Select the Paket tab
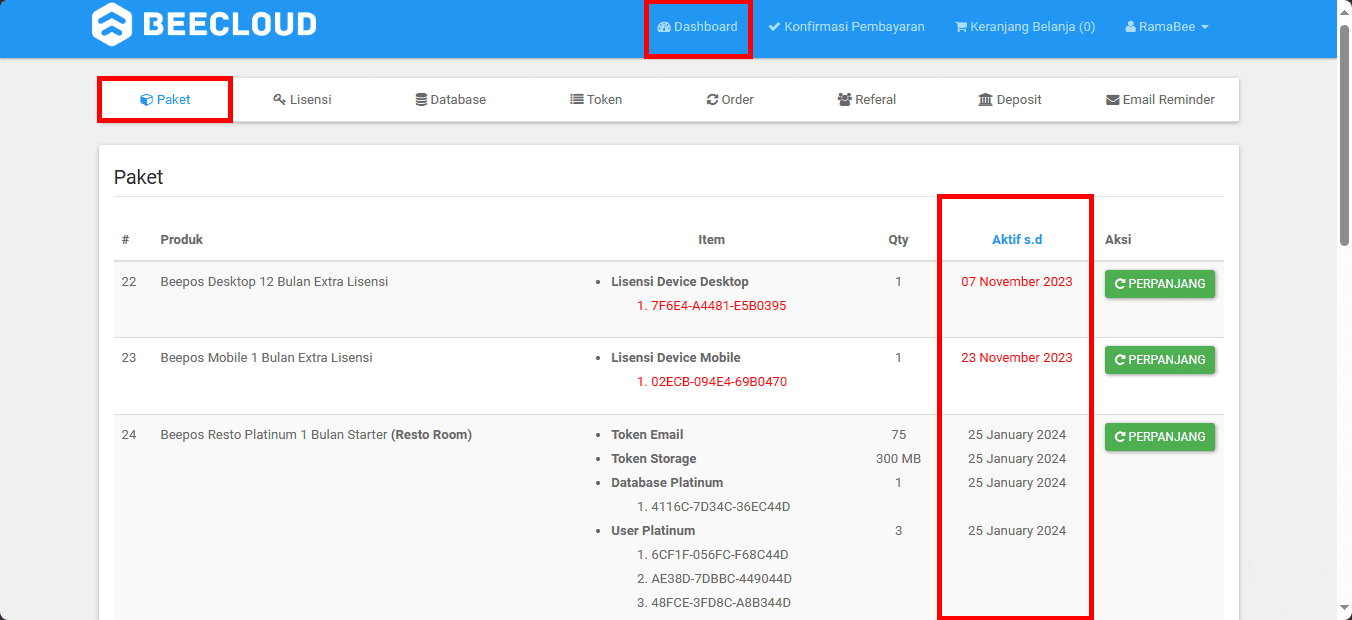The width and height of the screenshot is (1352, 620). click(x=165, y=100)
